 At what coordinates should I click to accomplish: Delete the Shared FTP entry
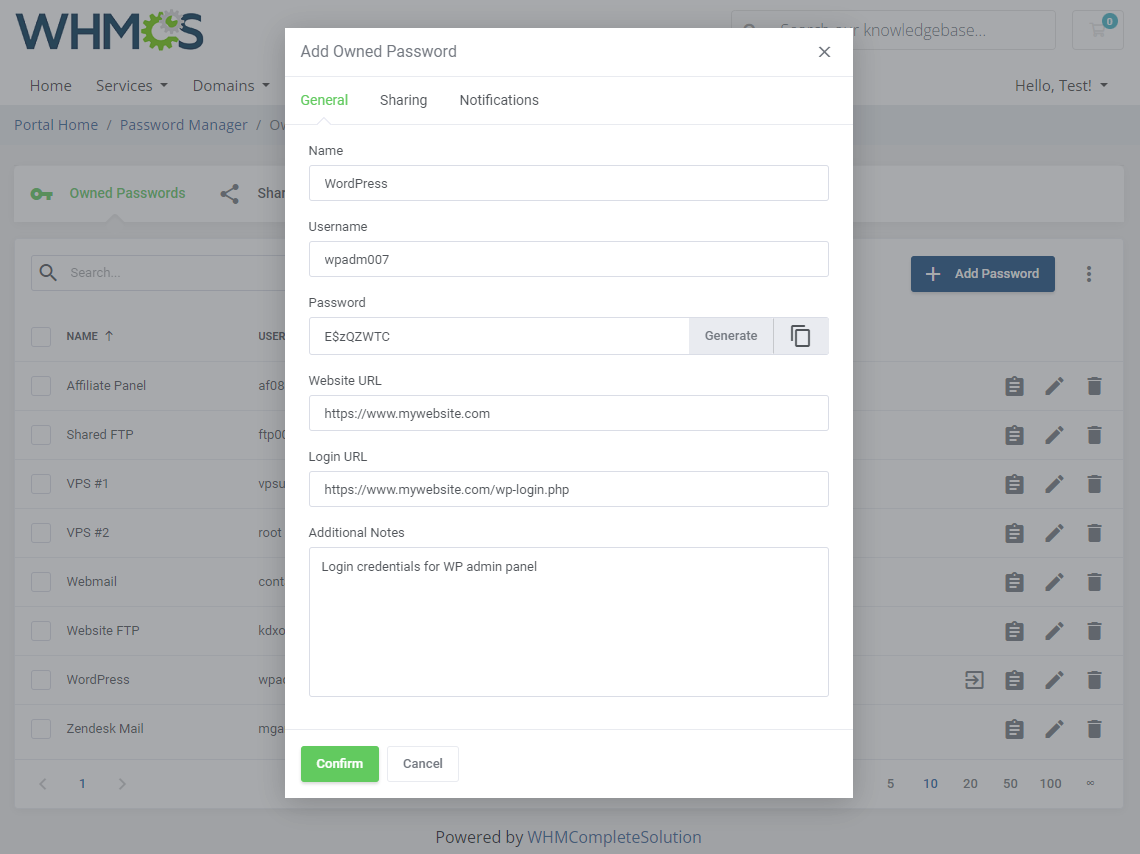click(x=1094, y=435)
